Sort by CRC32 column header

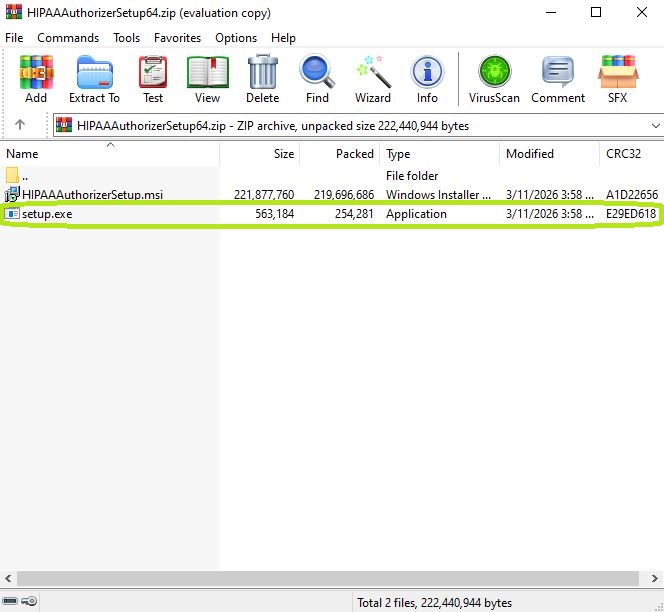pyautogui.click(x=632, y=154)
